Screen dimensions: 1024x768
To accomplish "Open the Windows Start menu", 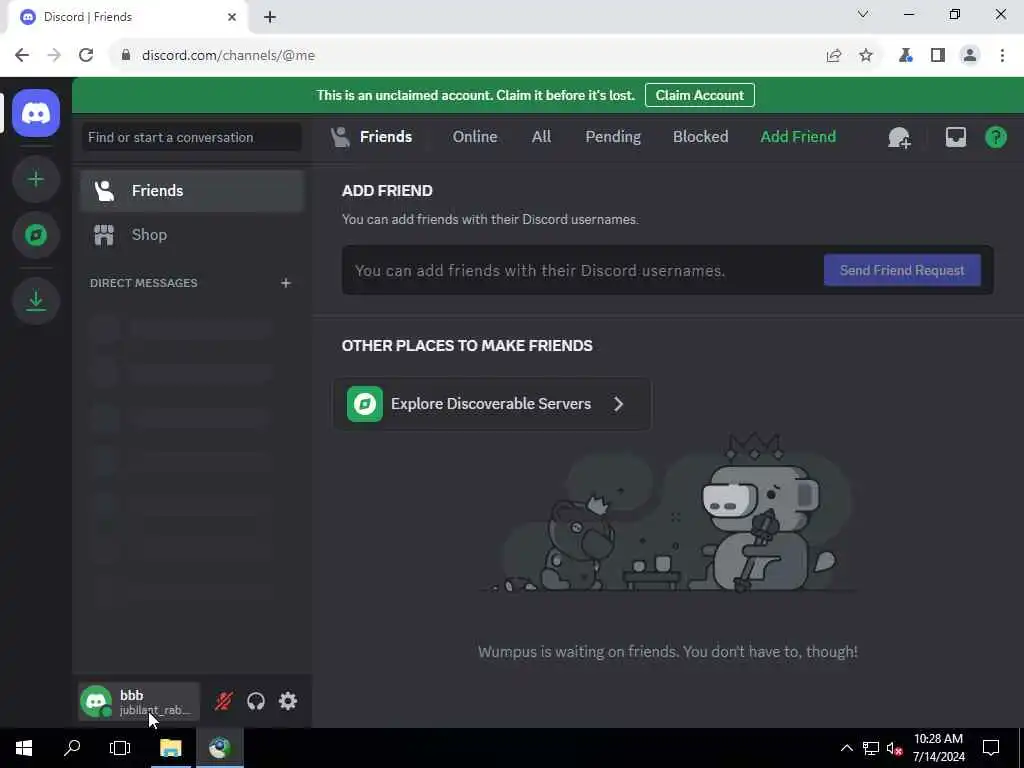I will pyautogui.click(x=24, y=748).
